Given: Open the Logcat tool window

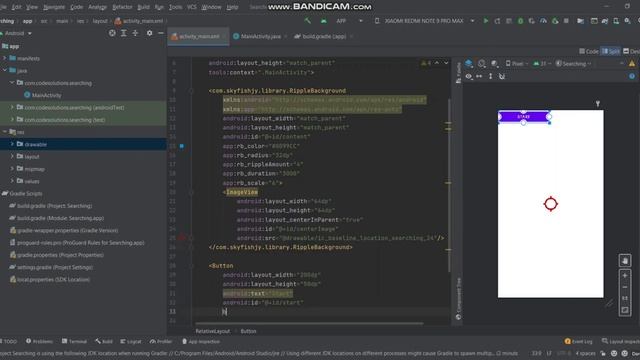Looking at the screenshot, I should point(131,341).
